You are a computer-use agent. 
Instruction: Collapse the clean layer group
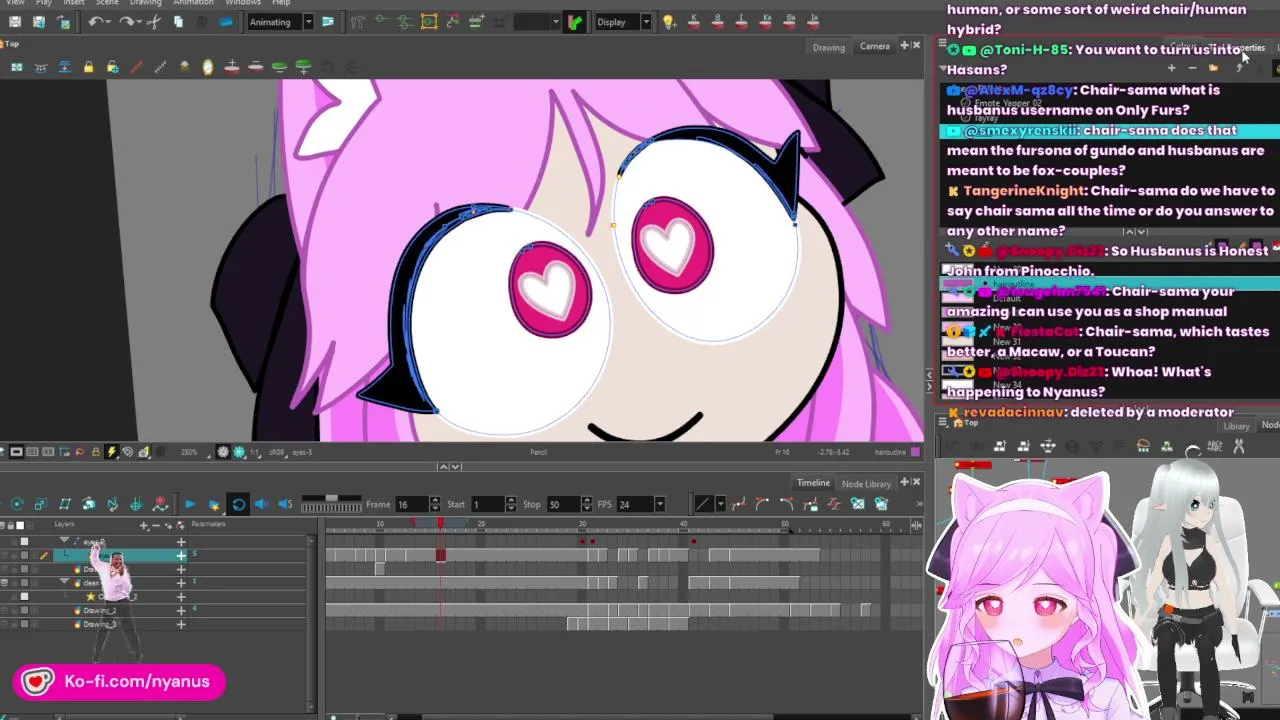(x=64, y=581)
